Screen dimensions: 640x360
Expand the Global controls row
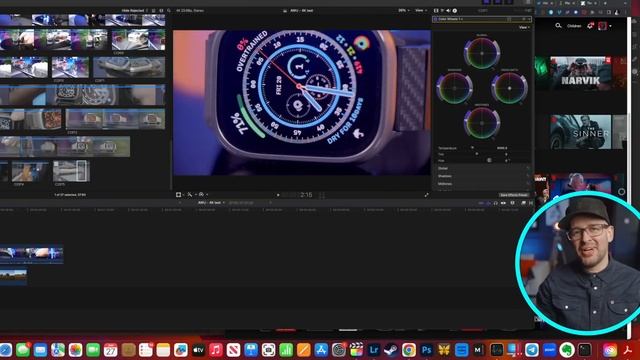point(482,168)
